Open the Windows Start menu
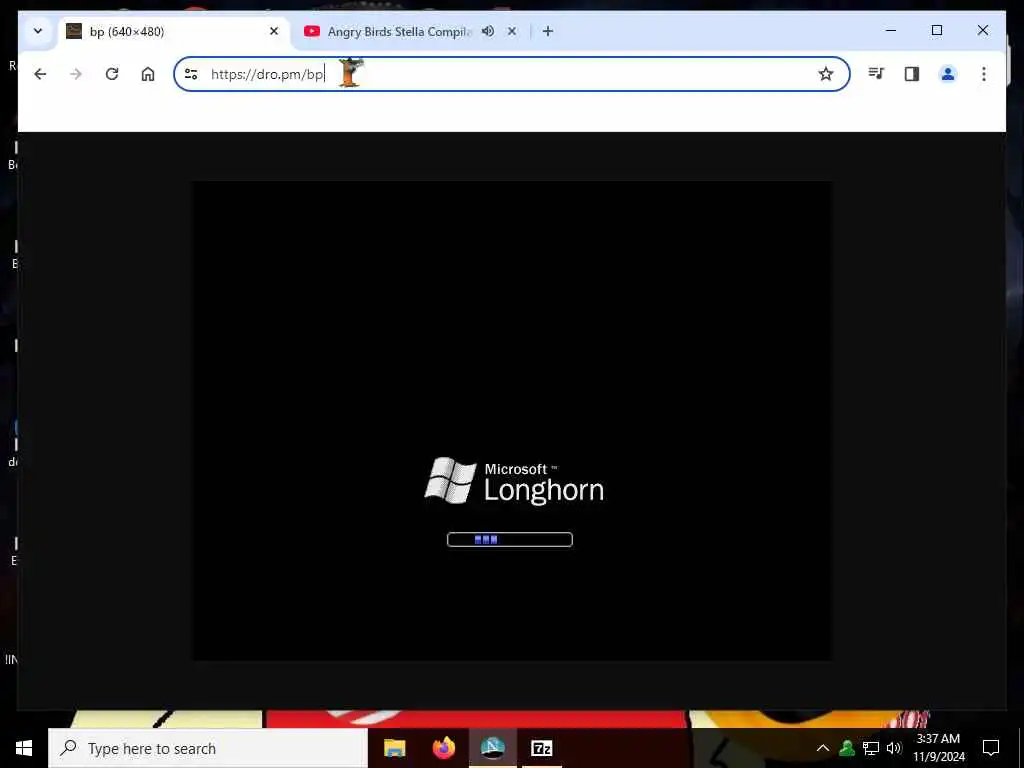The image size is (1024, 768). tap(24, 748)
